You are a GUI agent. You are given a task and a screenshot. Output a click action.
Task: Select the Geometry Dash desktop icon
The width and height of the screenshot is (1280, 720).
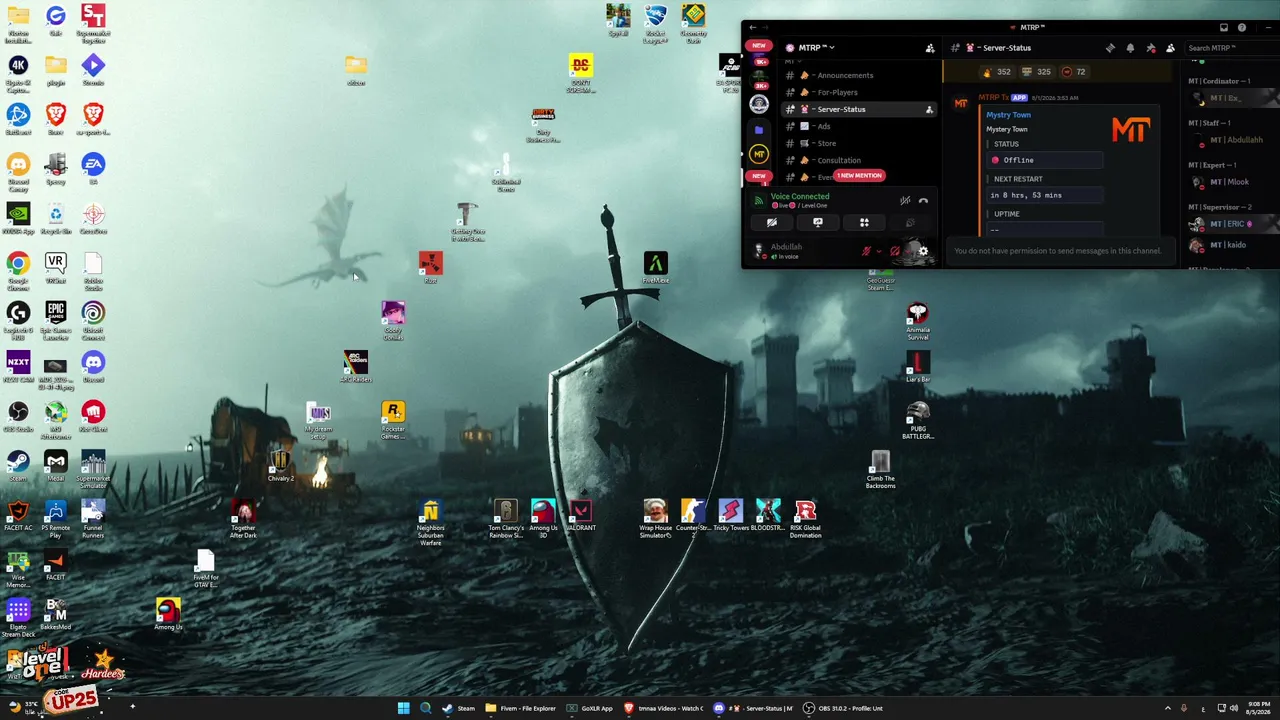tap(693, 24)
